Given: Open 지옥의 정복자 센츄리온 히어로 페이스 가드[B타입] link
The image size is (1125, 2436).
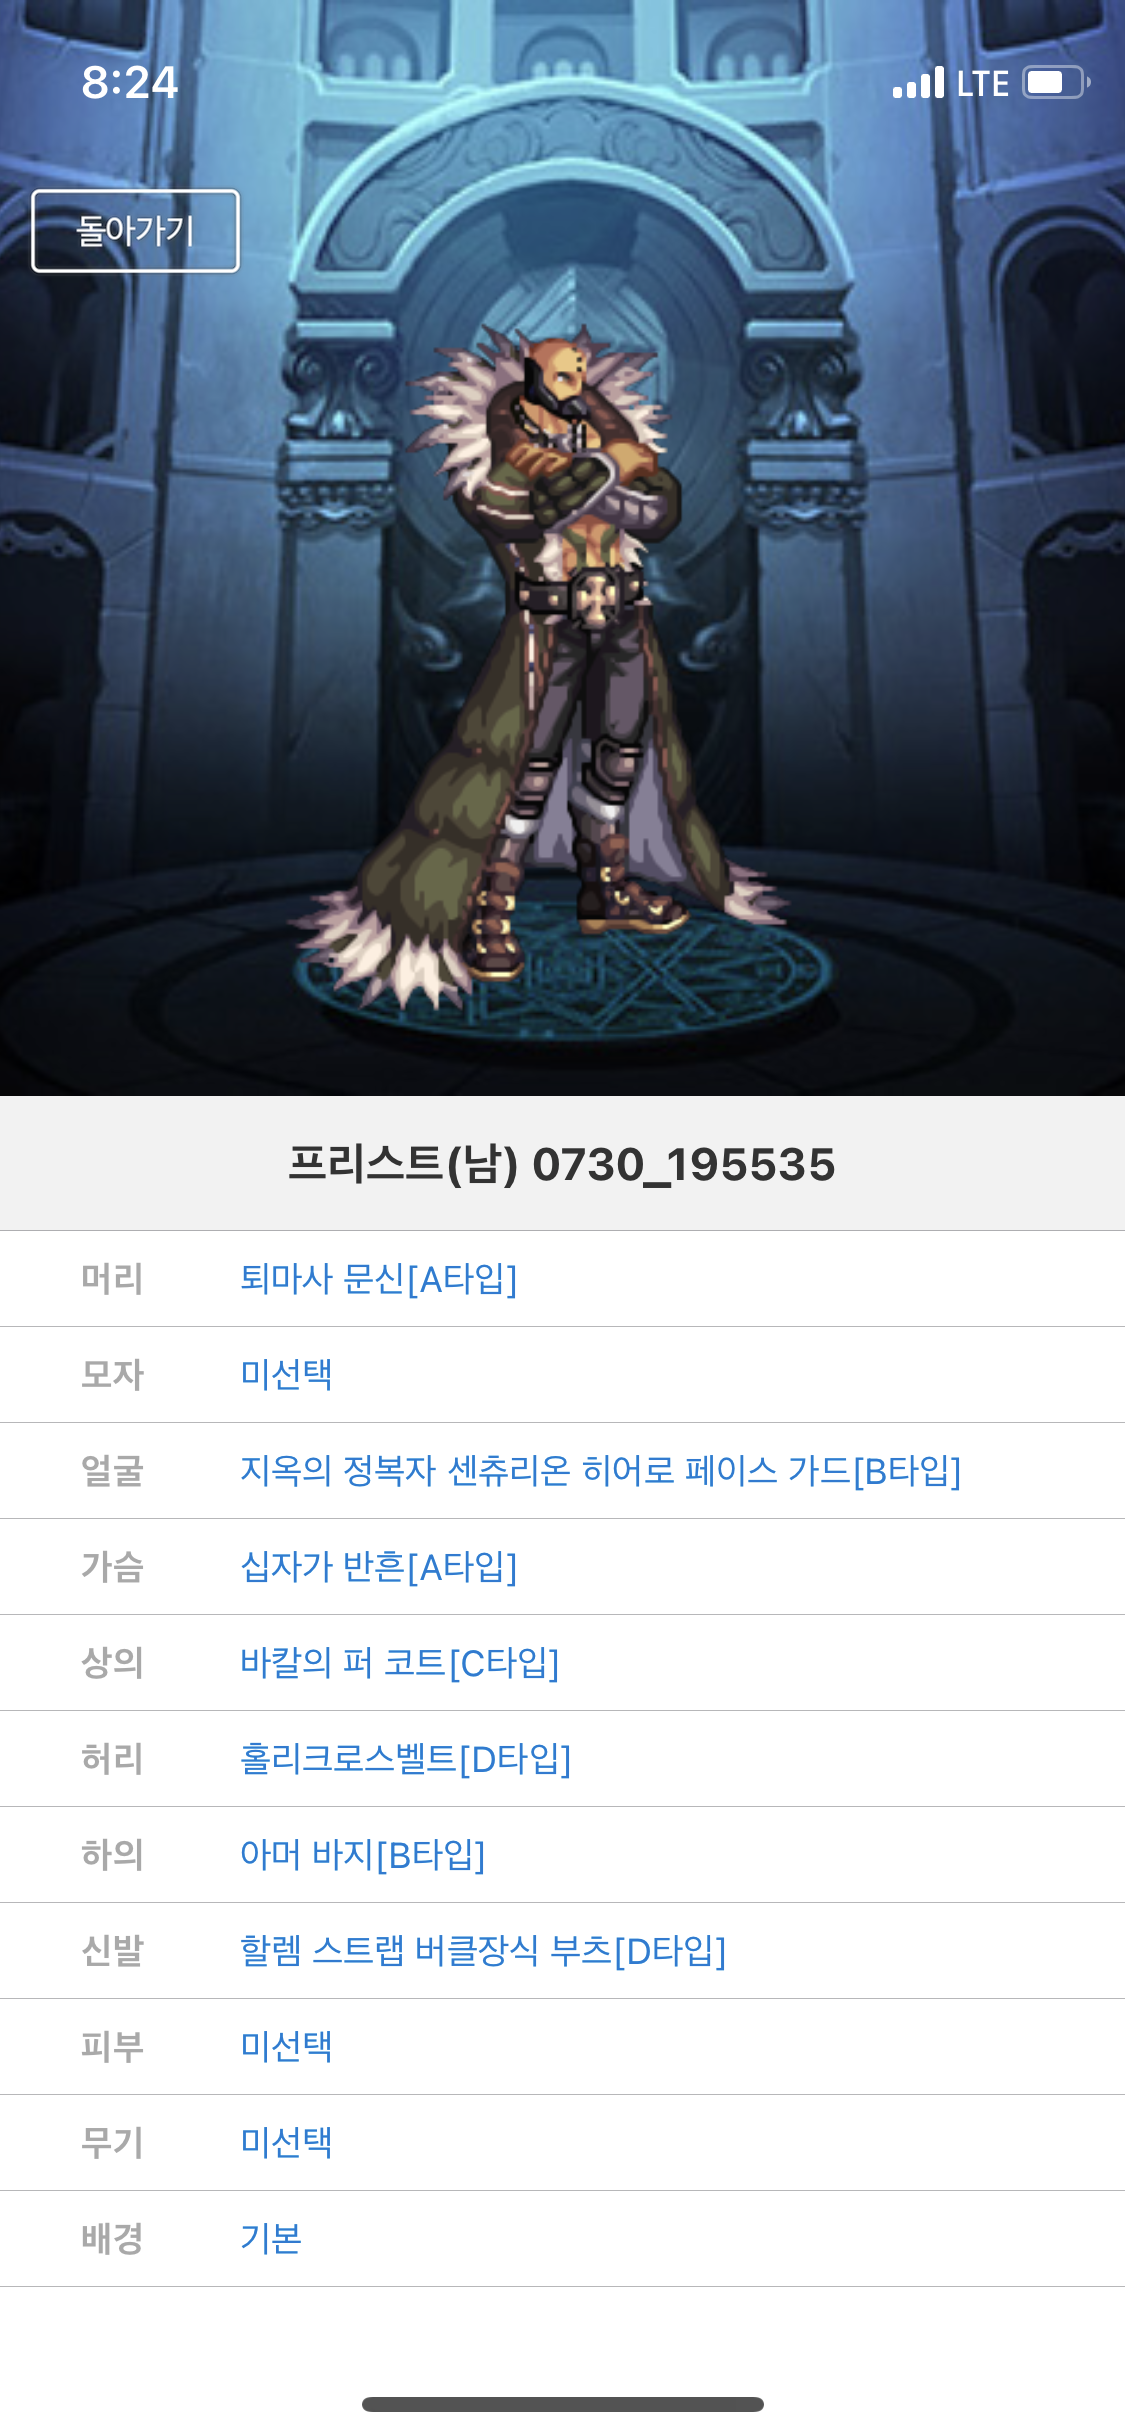Looking at the screenshot, I should 600,1471.
